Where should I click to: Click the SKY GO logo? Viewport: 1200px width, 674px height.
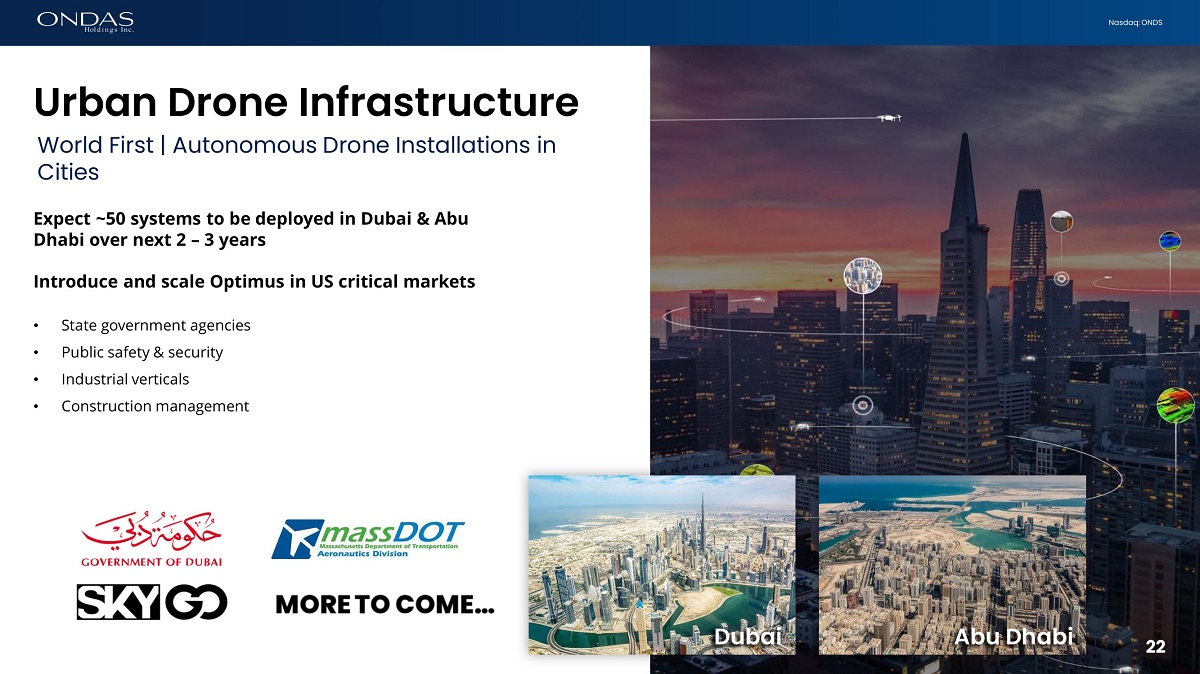tap(152, 601)
